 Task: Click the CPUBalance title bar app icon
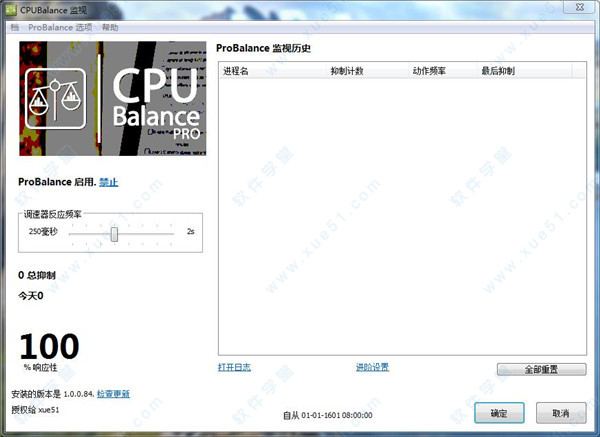[11, 10]
